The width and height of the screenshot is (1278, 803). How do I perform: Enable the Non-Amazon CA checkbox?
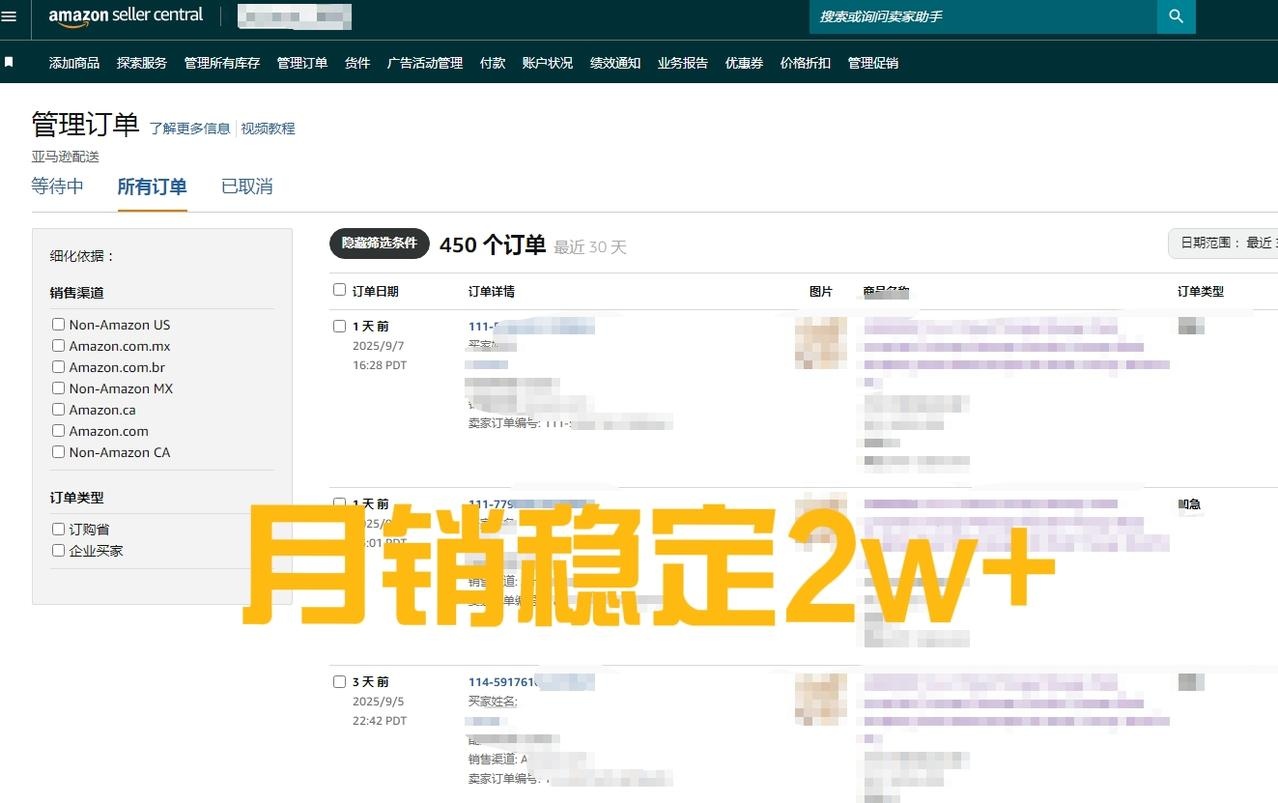(x=59, y=451)
